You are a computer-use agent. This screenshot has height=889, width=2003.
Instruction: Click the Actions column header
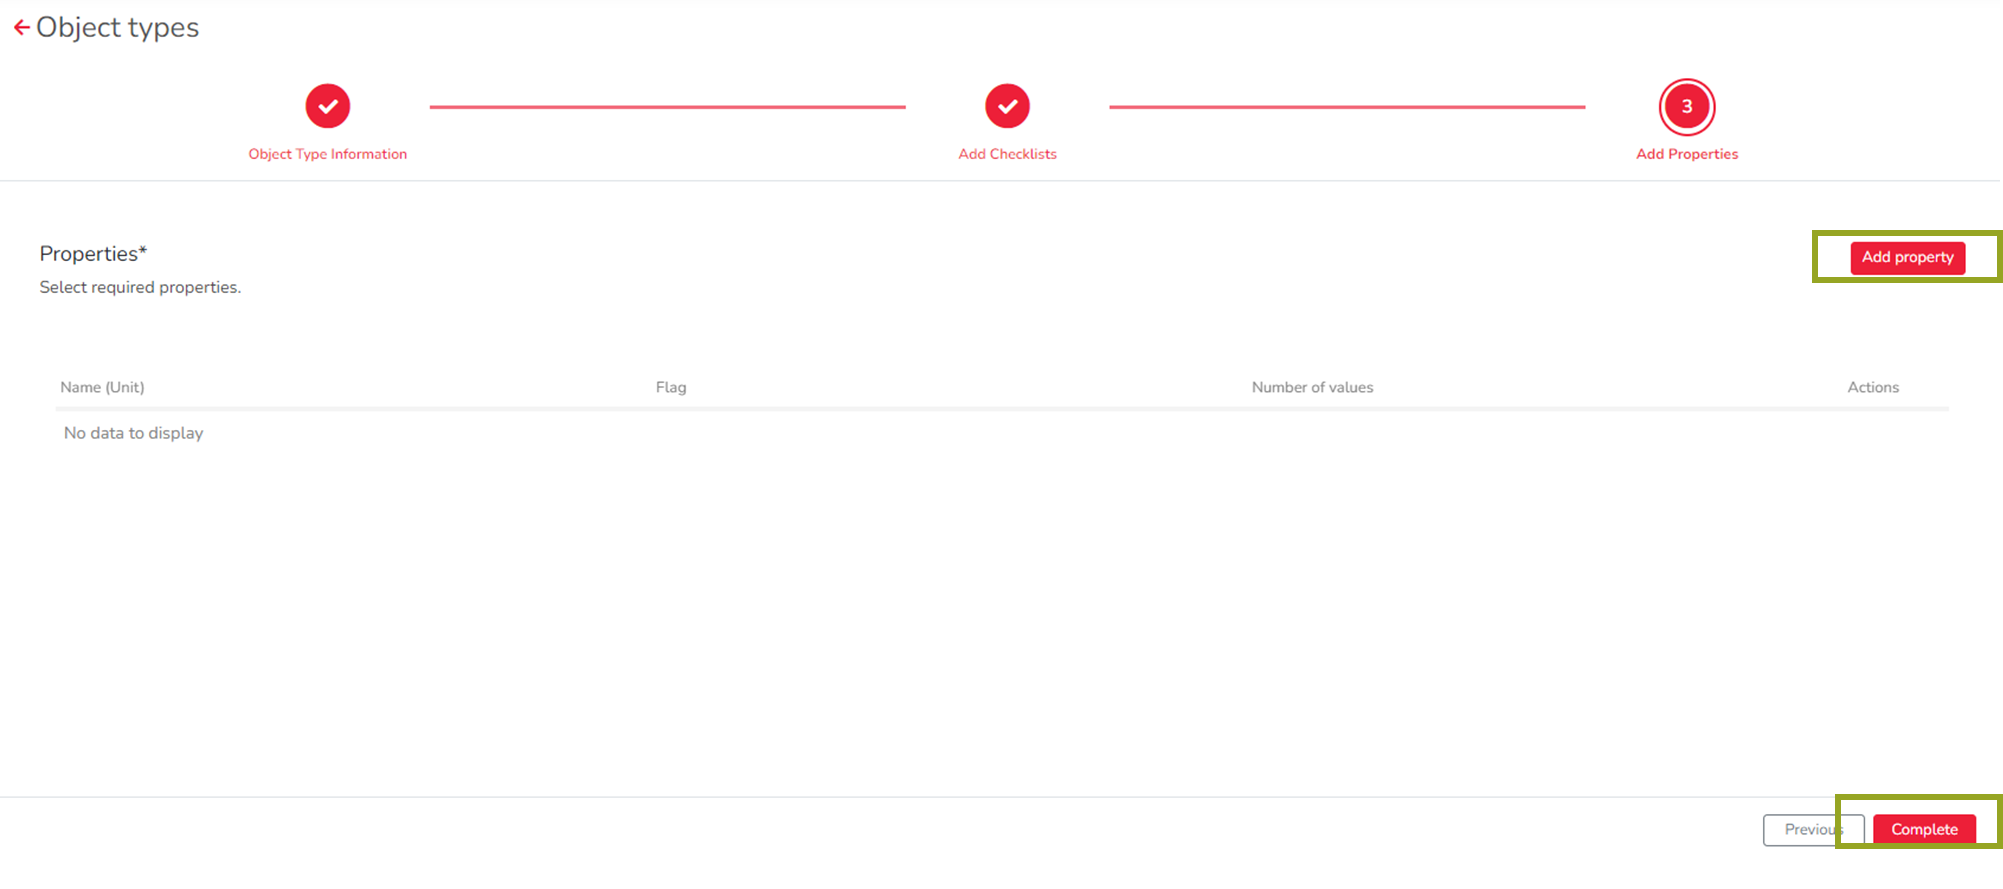click(1872, 387)
